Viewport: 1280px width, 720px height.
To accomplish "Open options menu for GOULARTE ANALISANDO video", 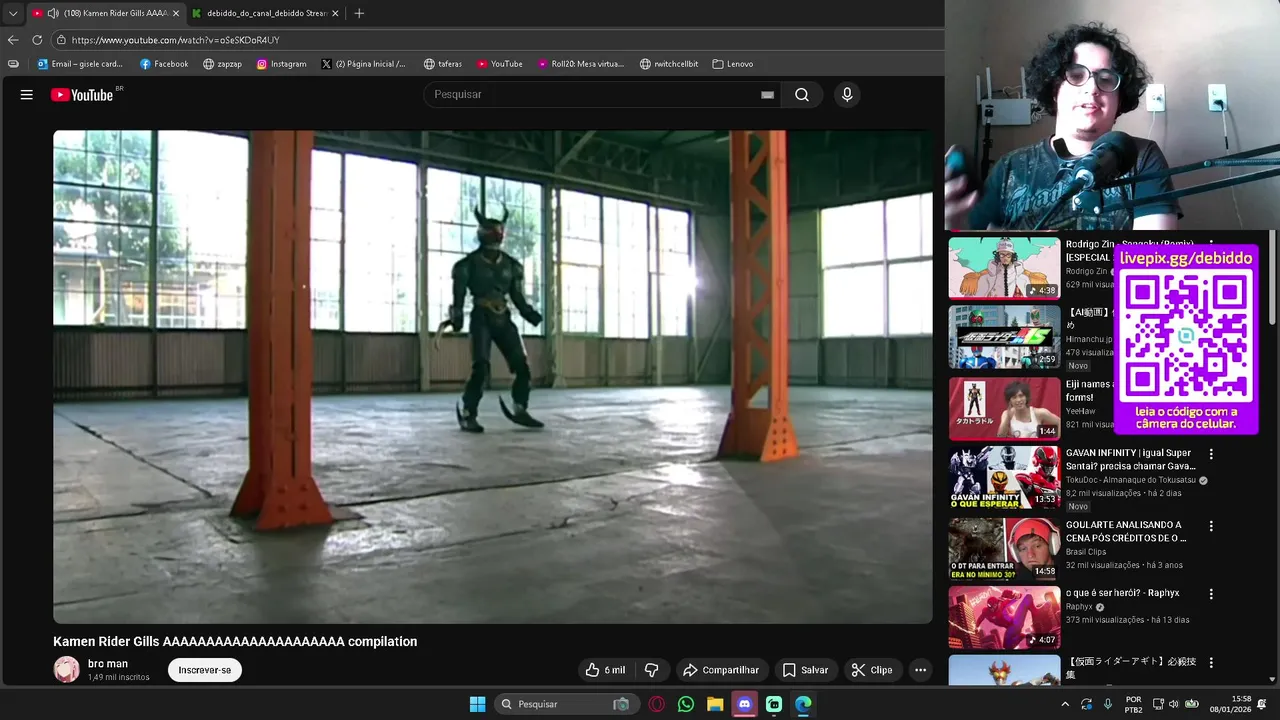I will coord(1211,526).
